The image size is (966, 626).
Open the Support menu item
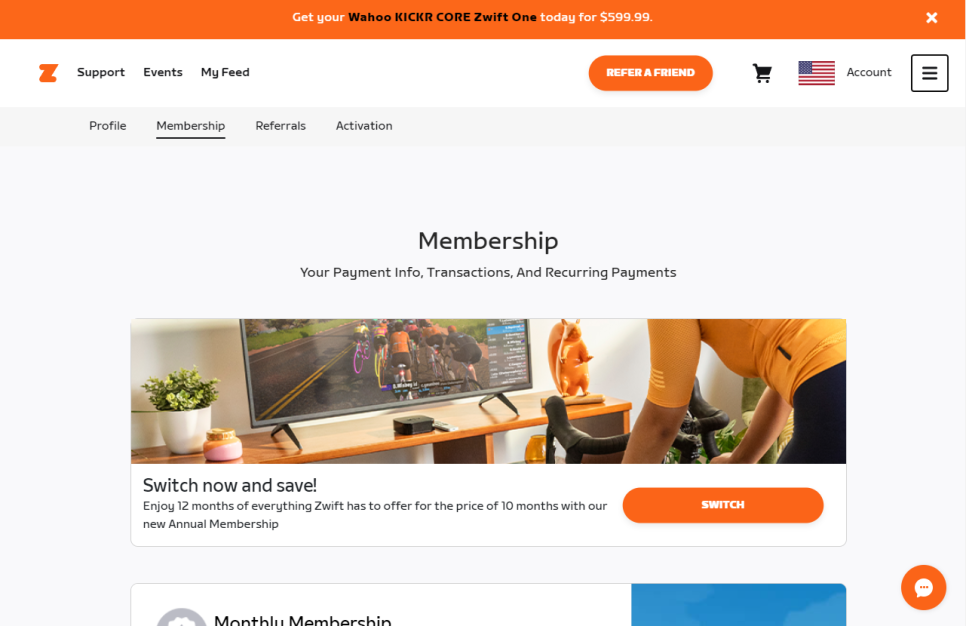click(x=101, y=72)
